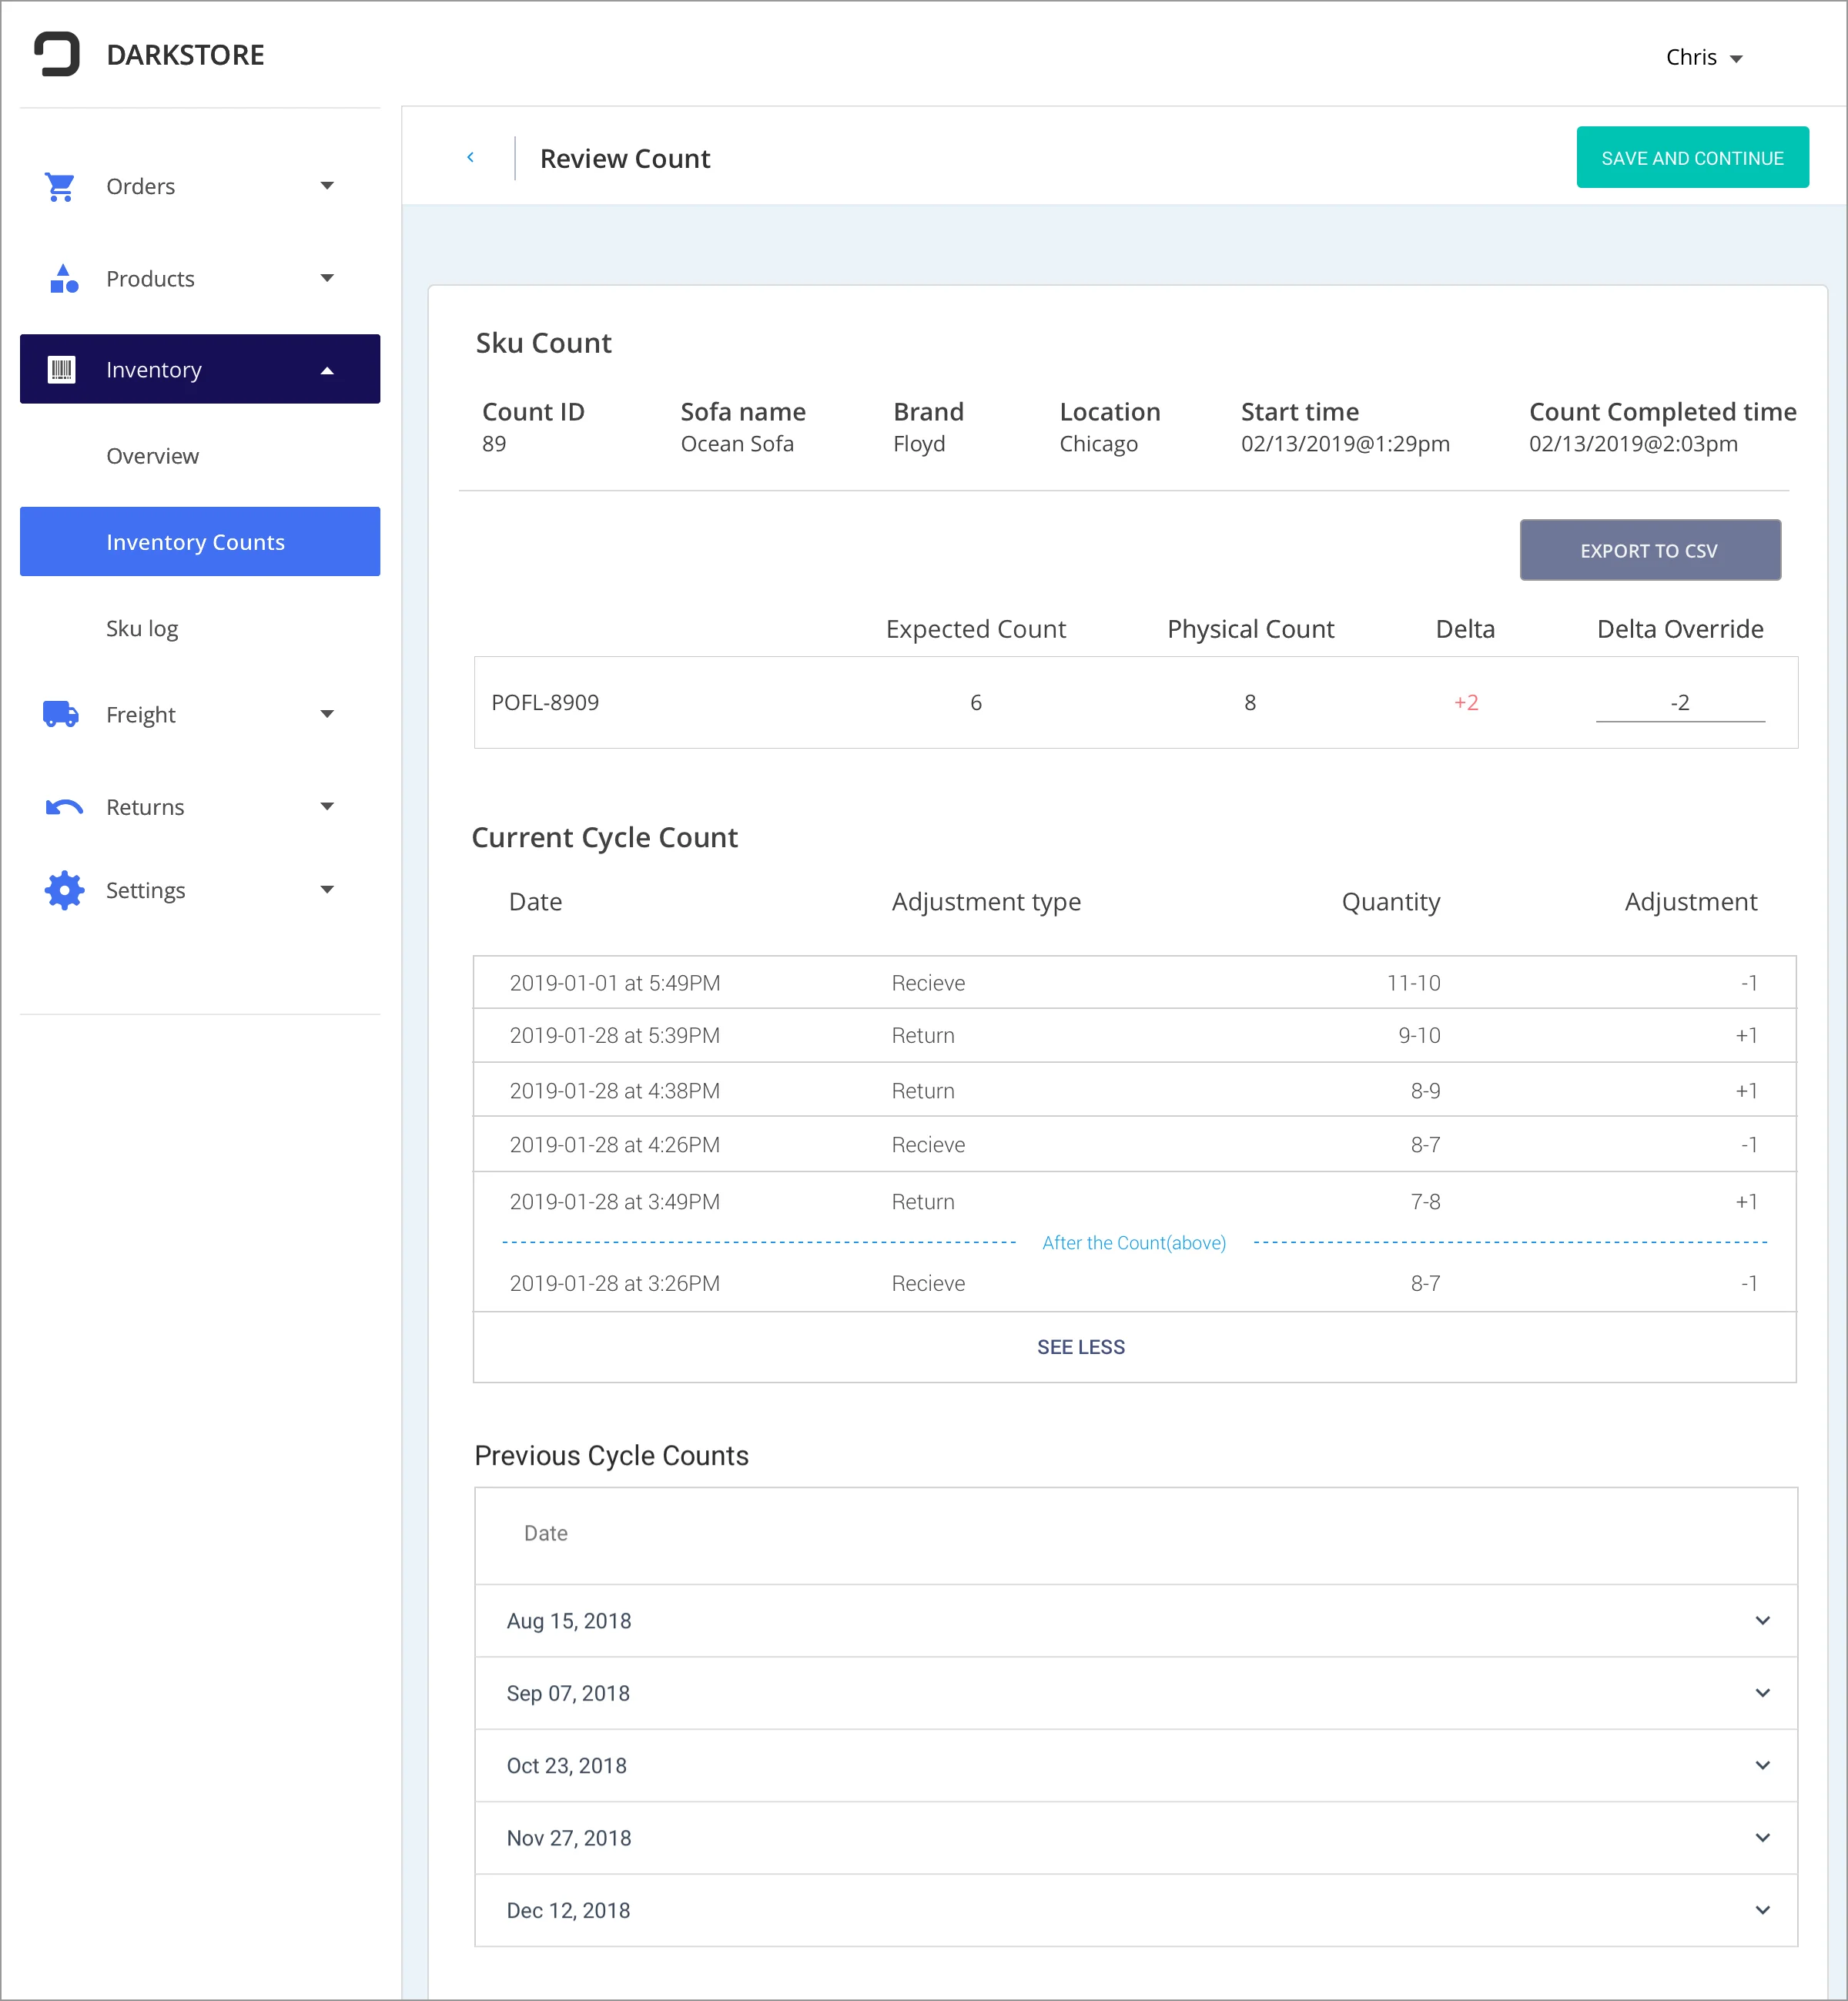Expand the Orders menu arrow
1848x2001 pixels.
click(x=327, y=186)
